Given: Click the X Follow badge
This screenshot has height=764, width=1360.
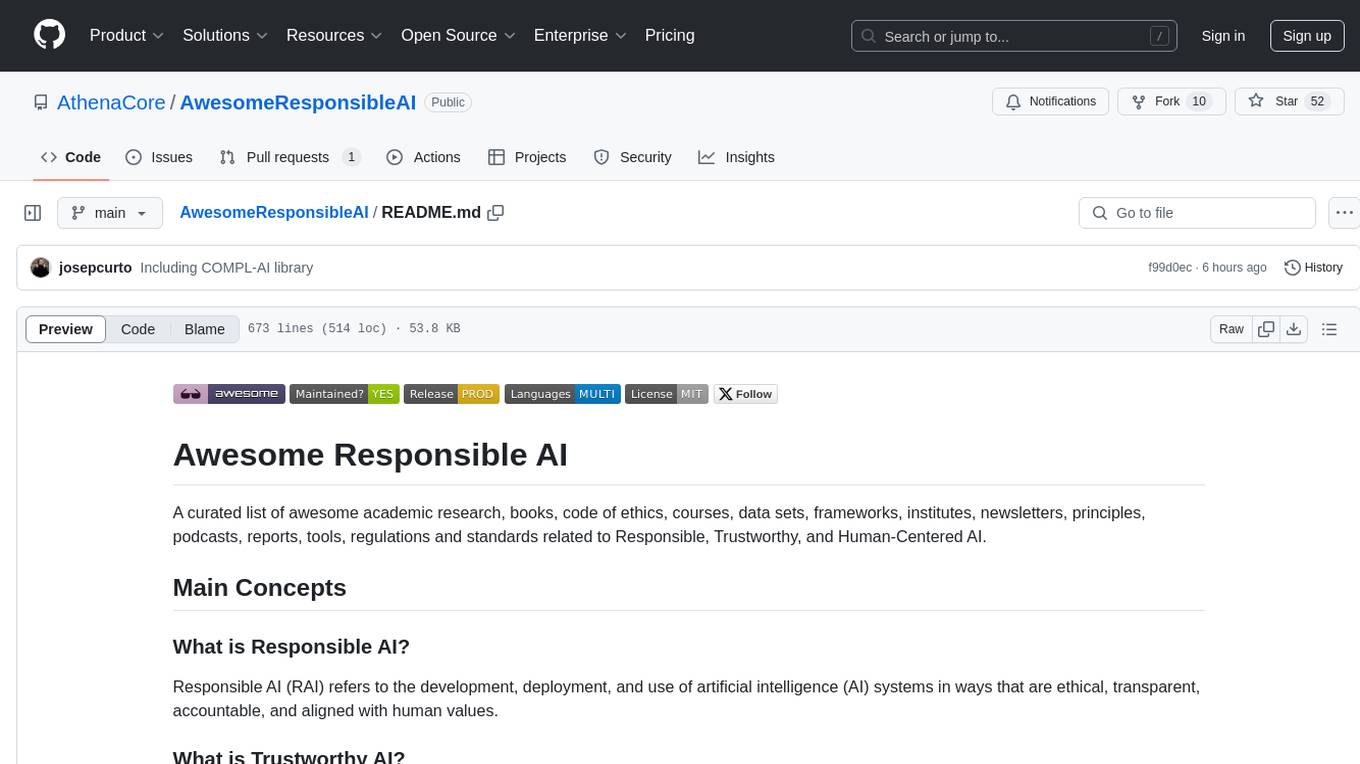Looking at the screenshot, I should (x=745, y=394).
